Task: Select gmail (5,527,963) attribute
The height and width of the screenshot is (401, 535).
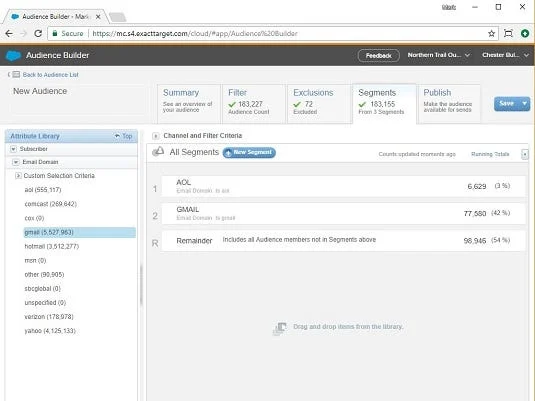Action: [79, 232]
